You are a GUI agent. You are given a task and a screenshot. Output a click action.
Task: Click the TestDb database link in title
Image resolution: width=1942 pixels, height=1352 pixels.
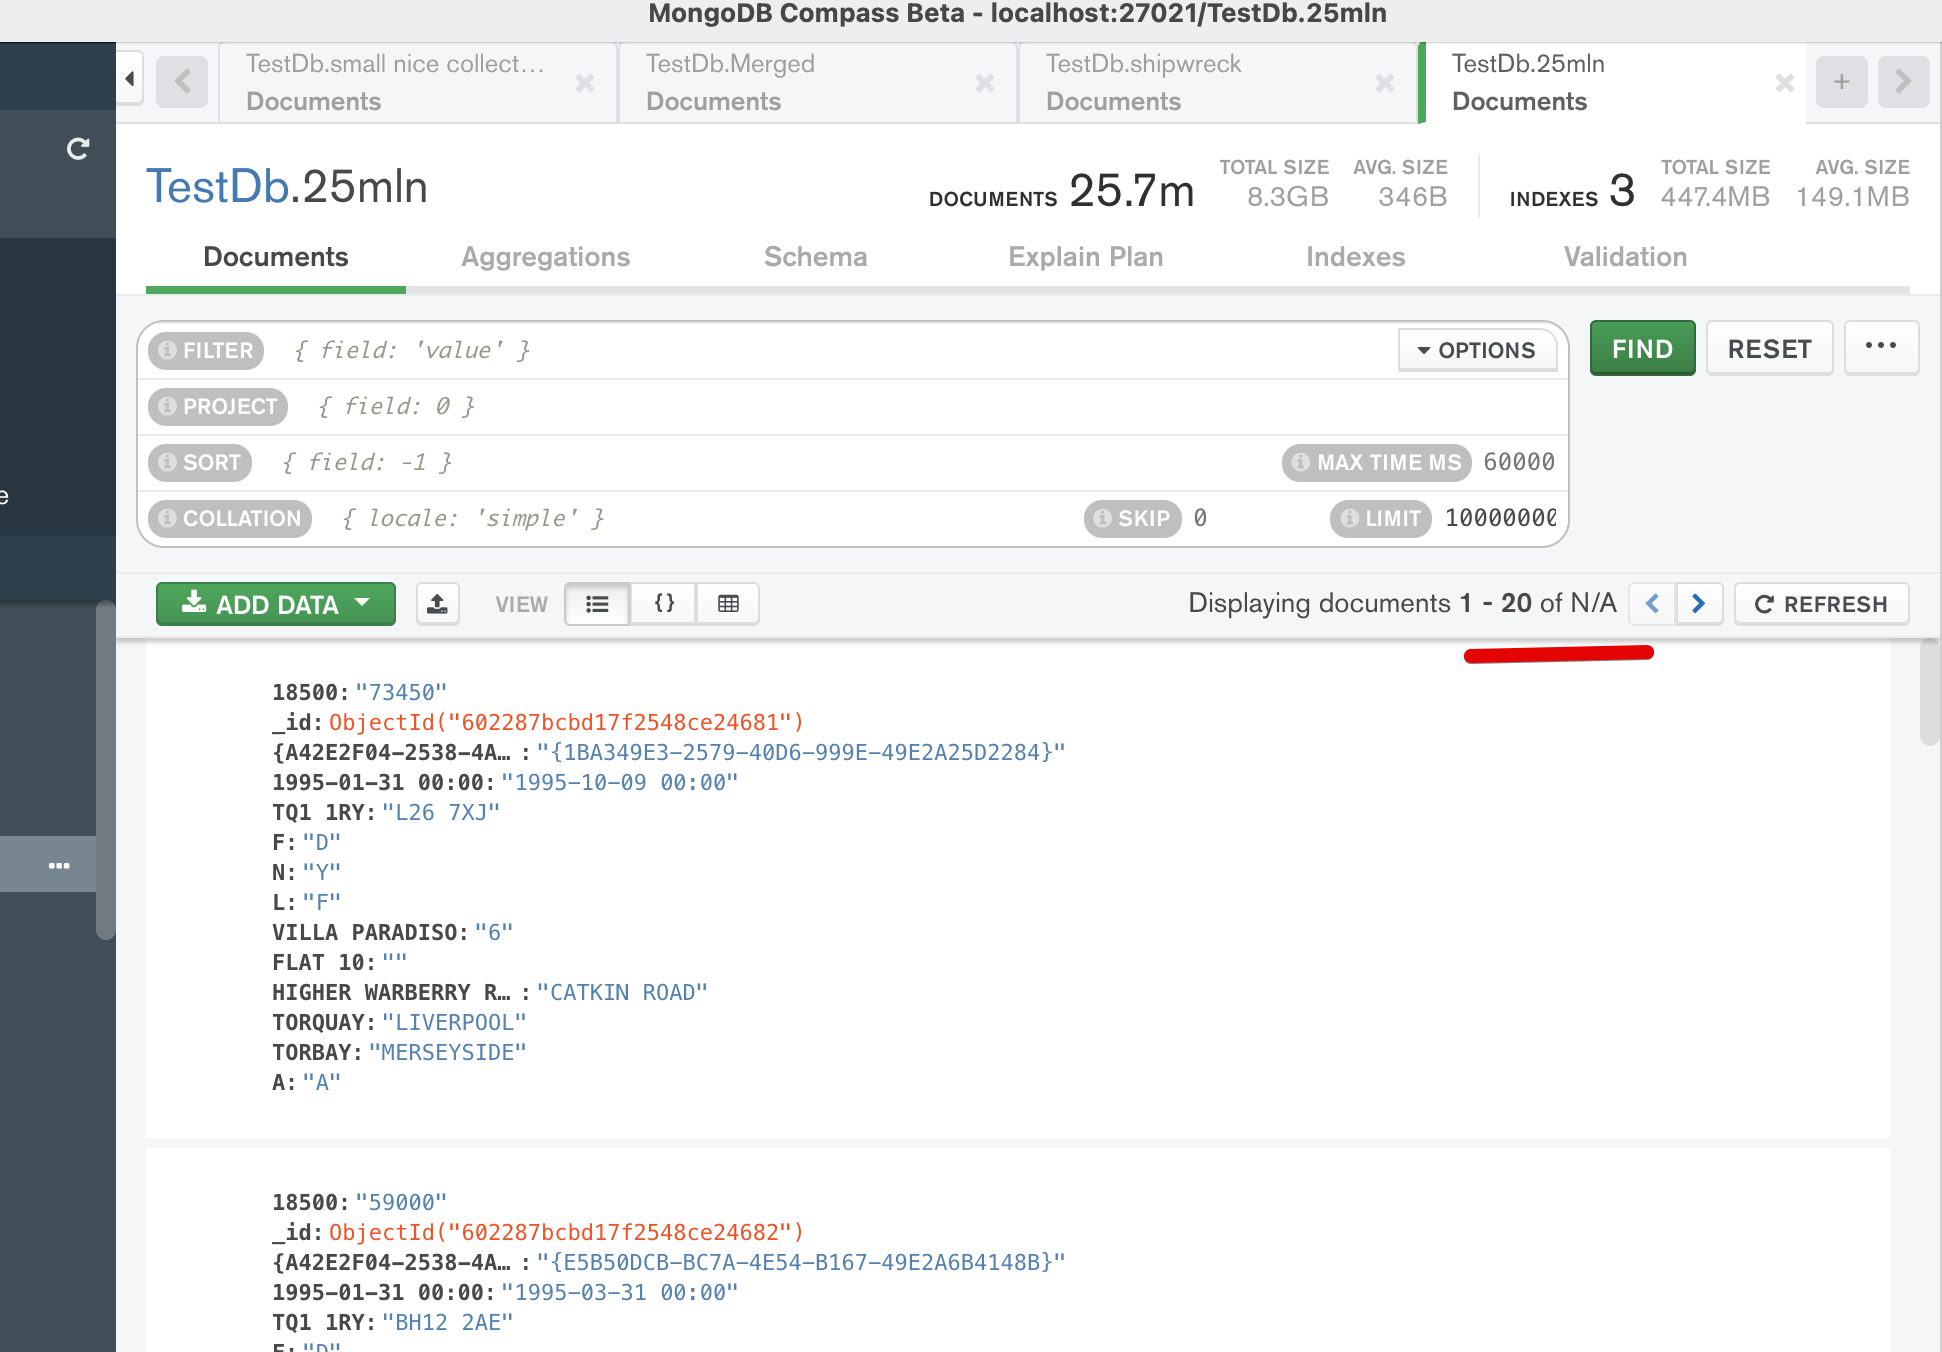point(218,187)
